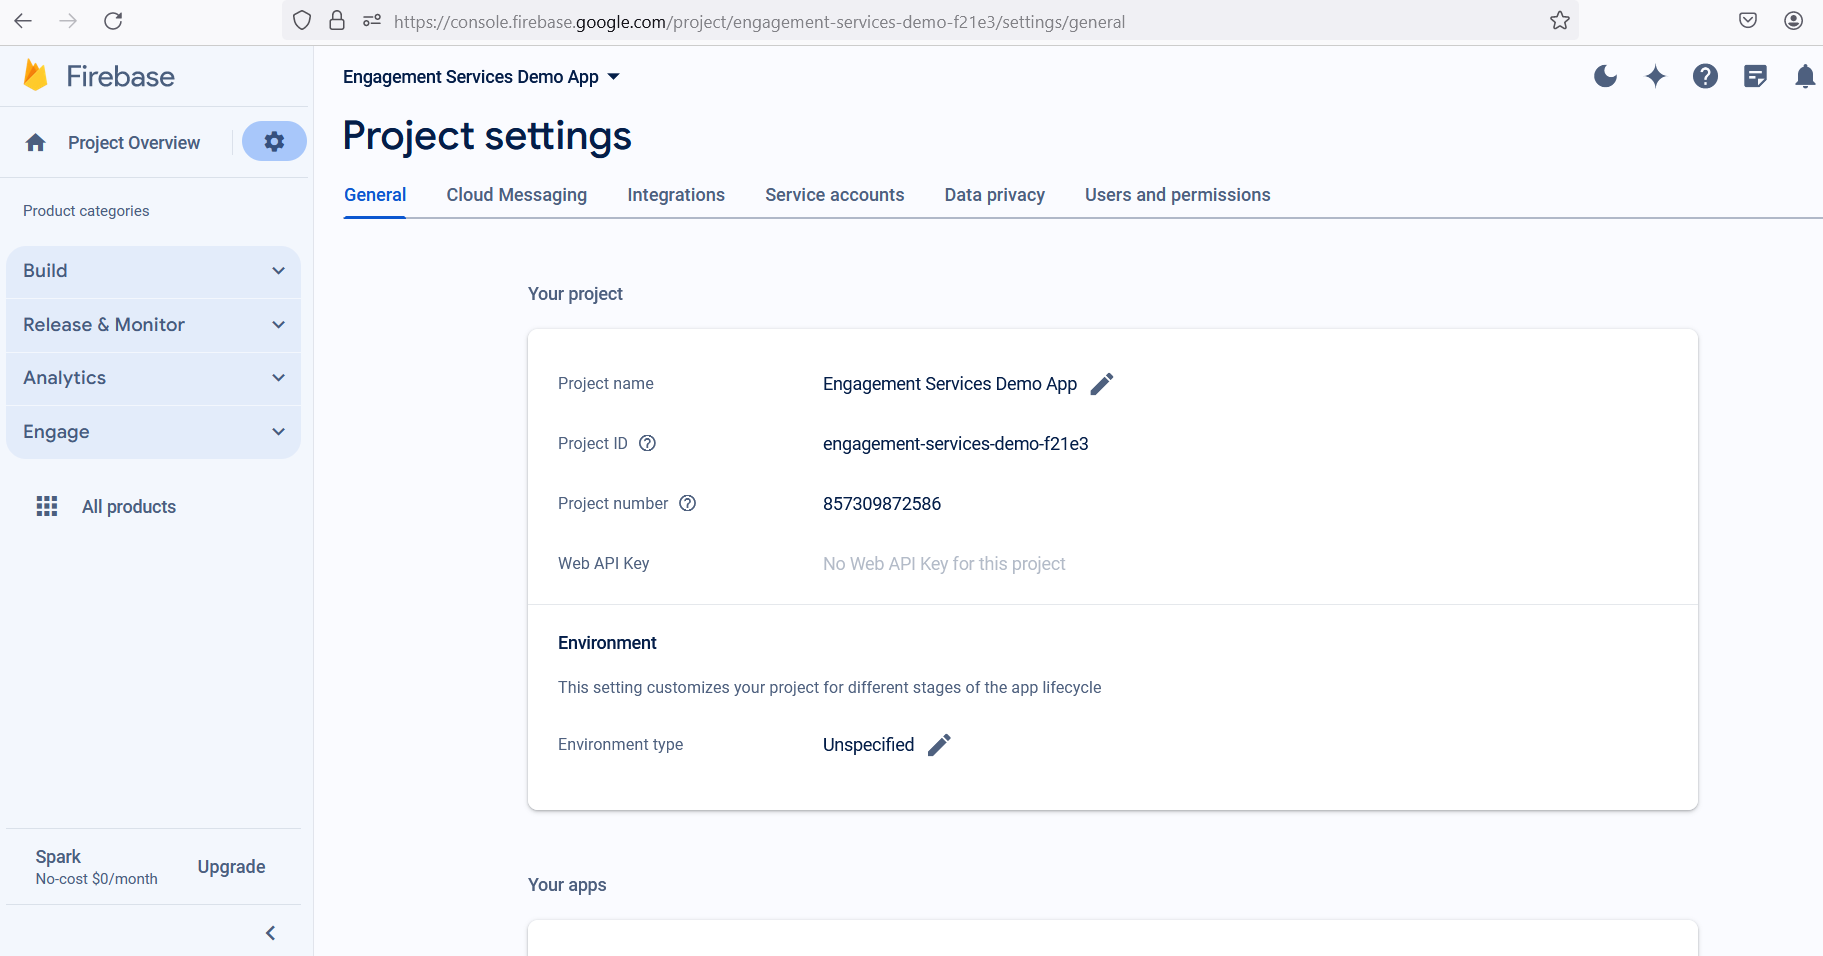Expand the Build category

point(153,271)
